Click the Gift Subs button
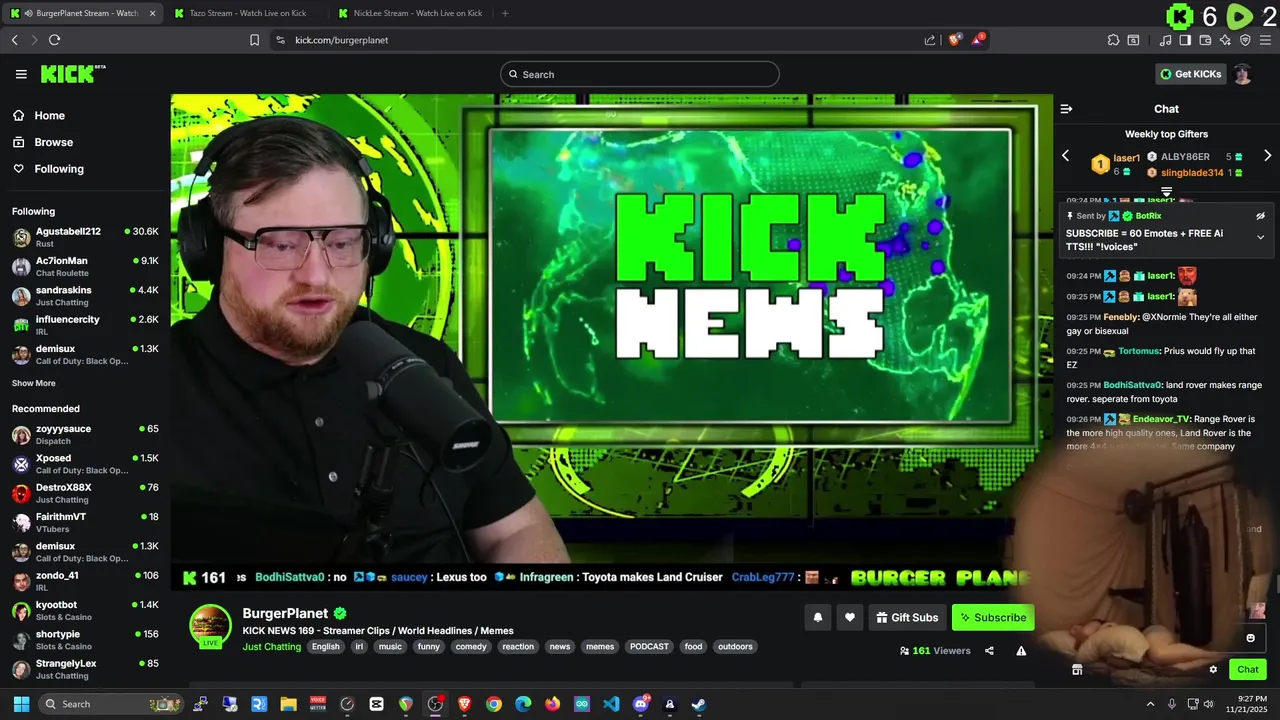Viewport: 1280px width, 720px height. pyautogui.click(x=907, y=617)
